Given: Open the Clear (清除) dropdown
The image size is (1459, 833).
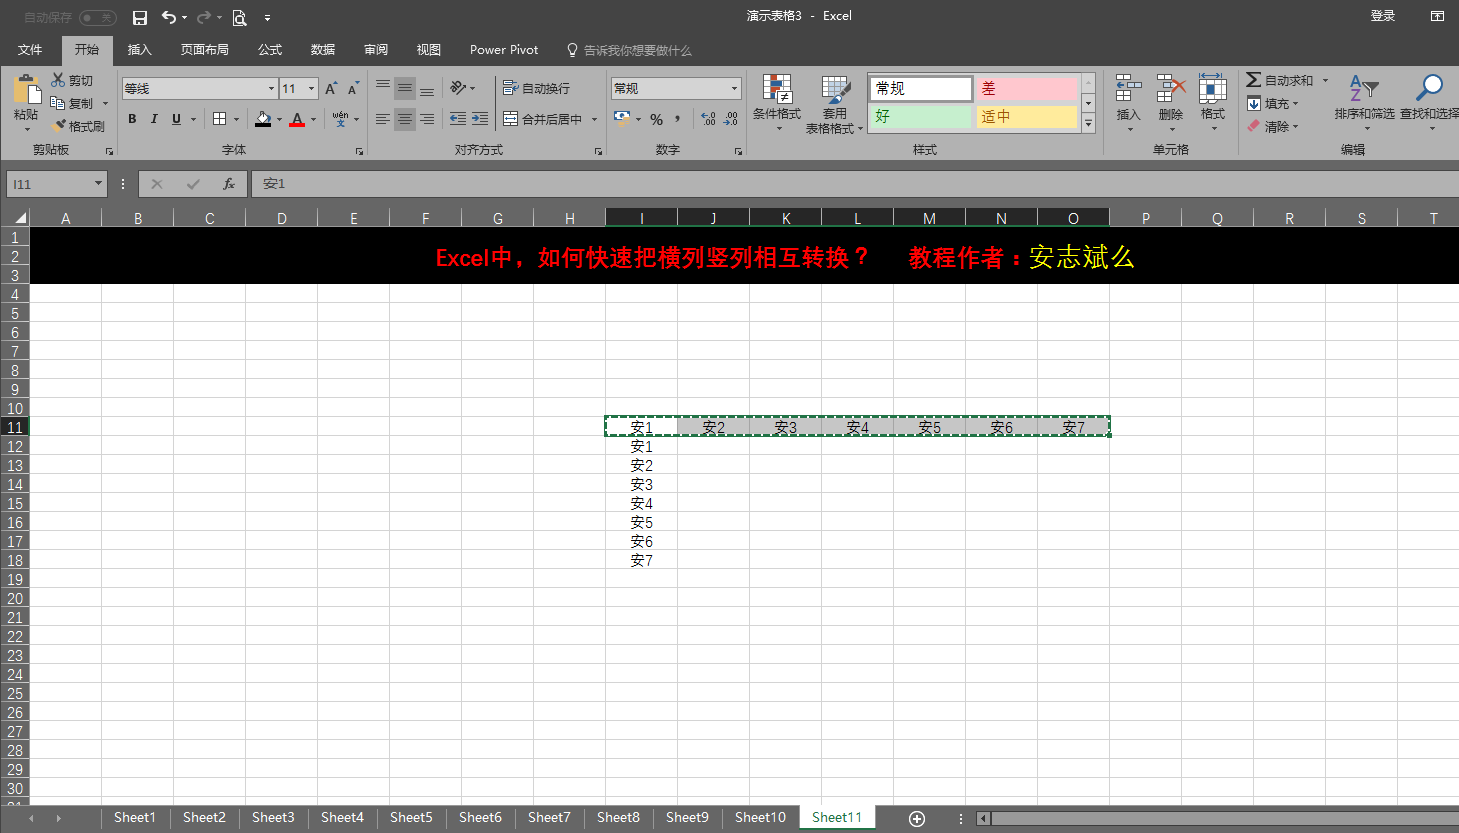Looking at the screenshot, I should (1273, 126).
